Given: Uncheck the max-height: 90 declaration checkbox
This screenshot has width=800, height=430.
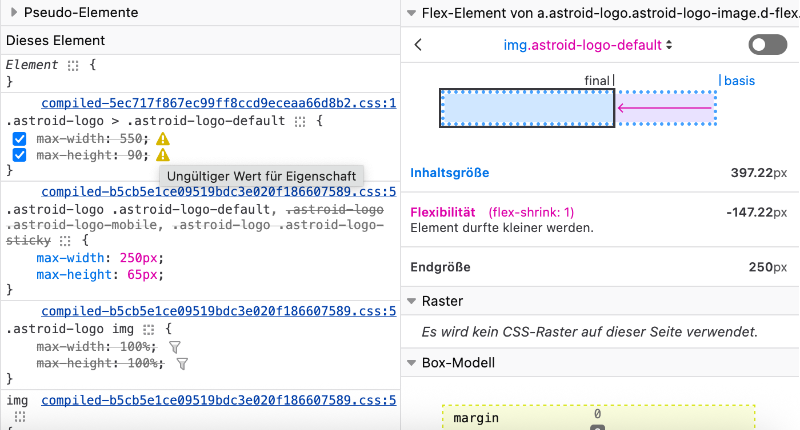Looking at the screenshot, I should [x=19, y=155].
